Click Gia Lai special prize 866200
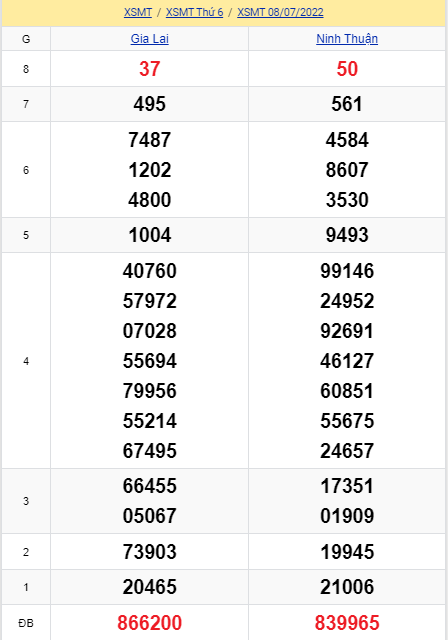448x640 pixels. (149, 623)
